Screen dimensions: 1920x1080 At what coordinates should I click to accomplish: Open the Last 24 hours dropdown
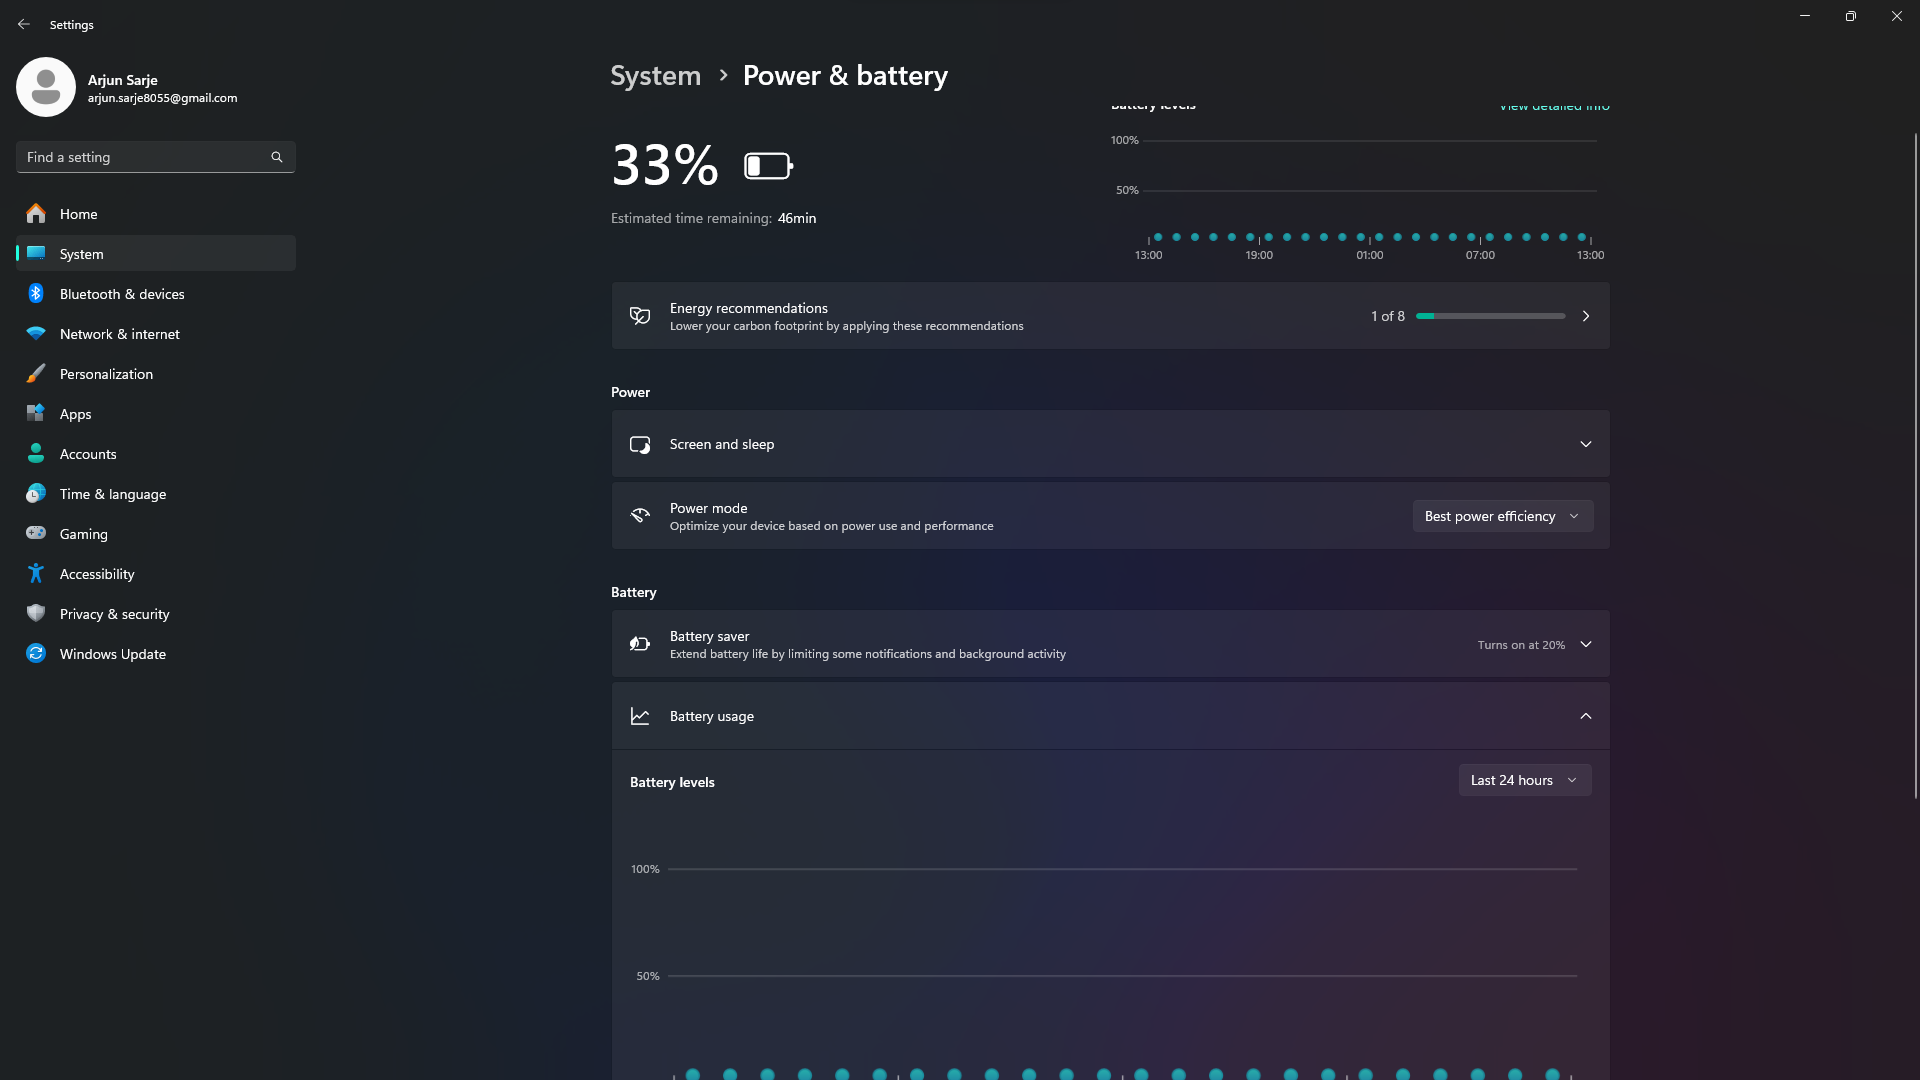coord(1524,780)
